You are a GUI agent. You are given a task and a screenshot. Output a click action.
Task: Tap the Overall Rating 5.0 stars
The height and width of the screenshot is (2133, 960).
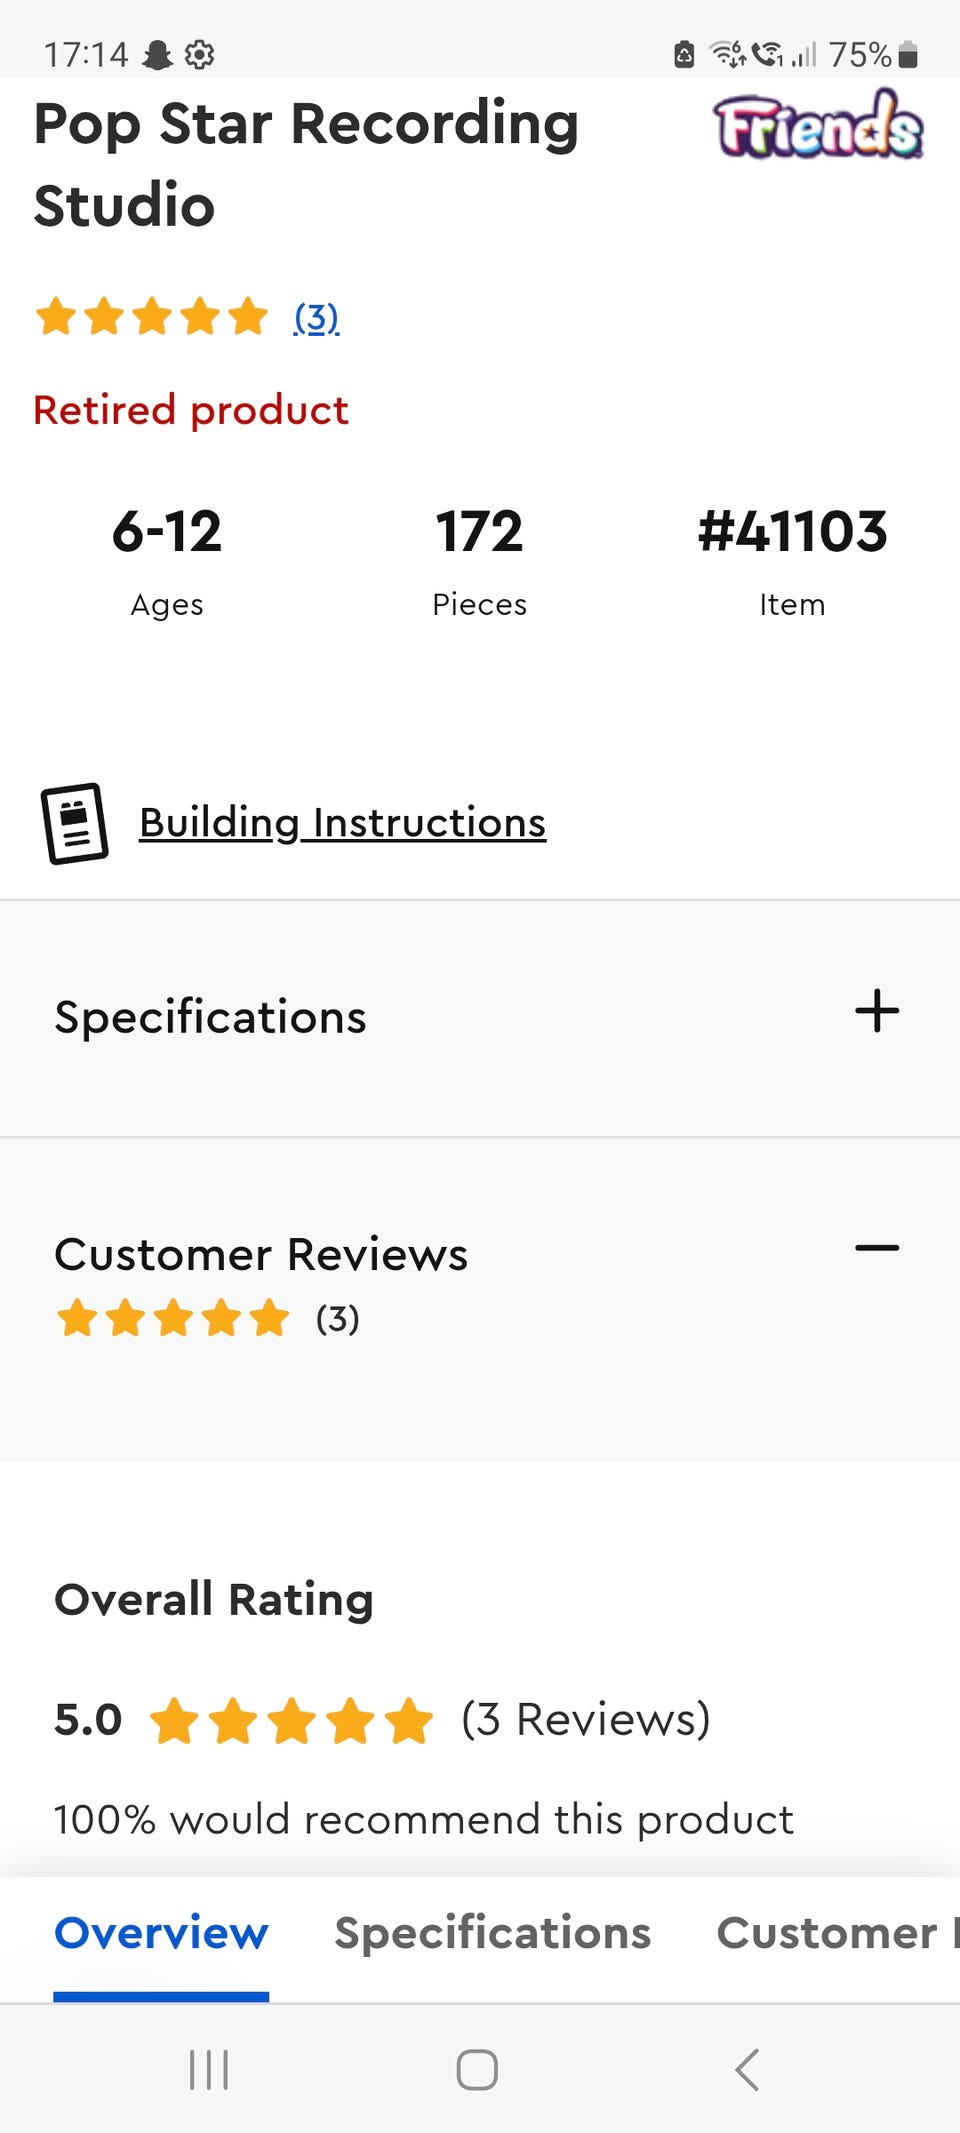291,1720
